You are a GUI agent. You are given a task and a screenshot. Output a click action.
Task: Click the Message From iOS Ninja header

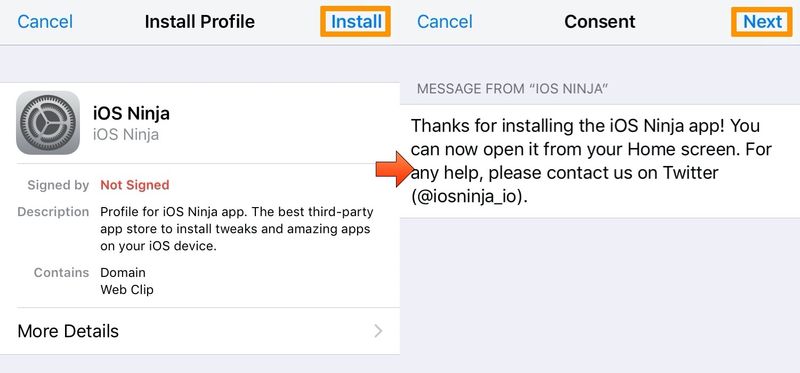[x=512, y=89]
